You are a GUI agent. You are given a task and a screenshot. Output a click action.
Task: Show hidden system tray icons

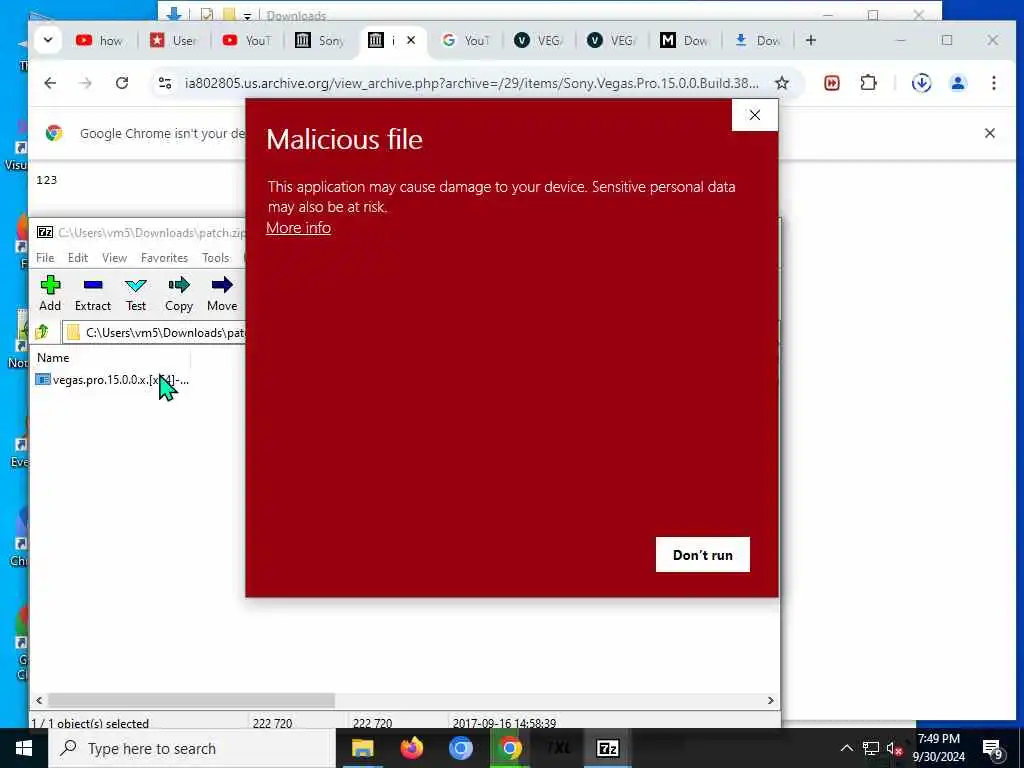click(846, 748)
